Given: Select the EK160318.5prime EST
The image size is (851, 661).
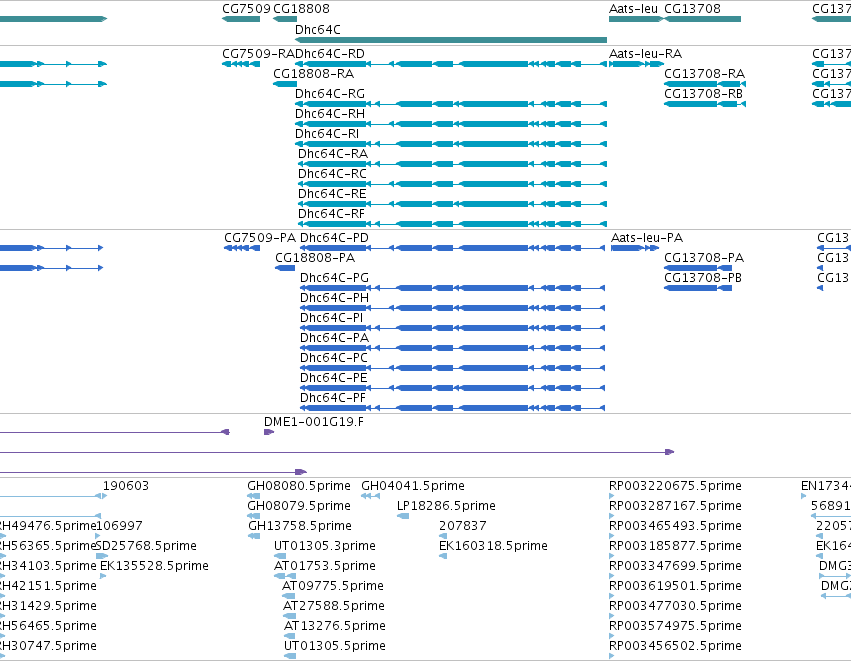Looking at the screenshot, I should (x=493, y=546).
